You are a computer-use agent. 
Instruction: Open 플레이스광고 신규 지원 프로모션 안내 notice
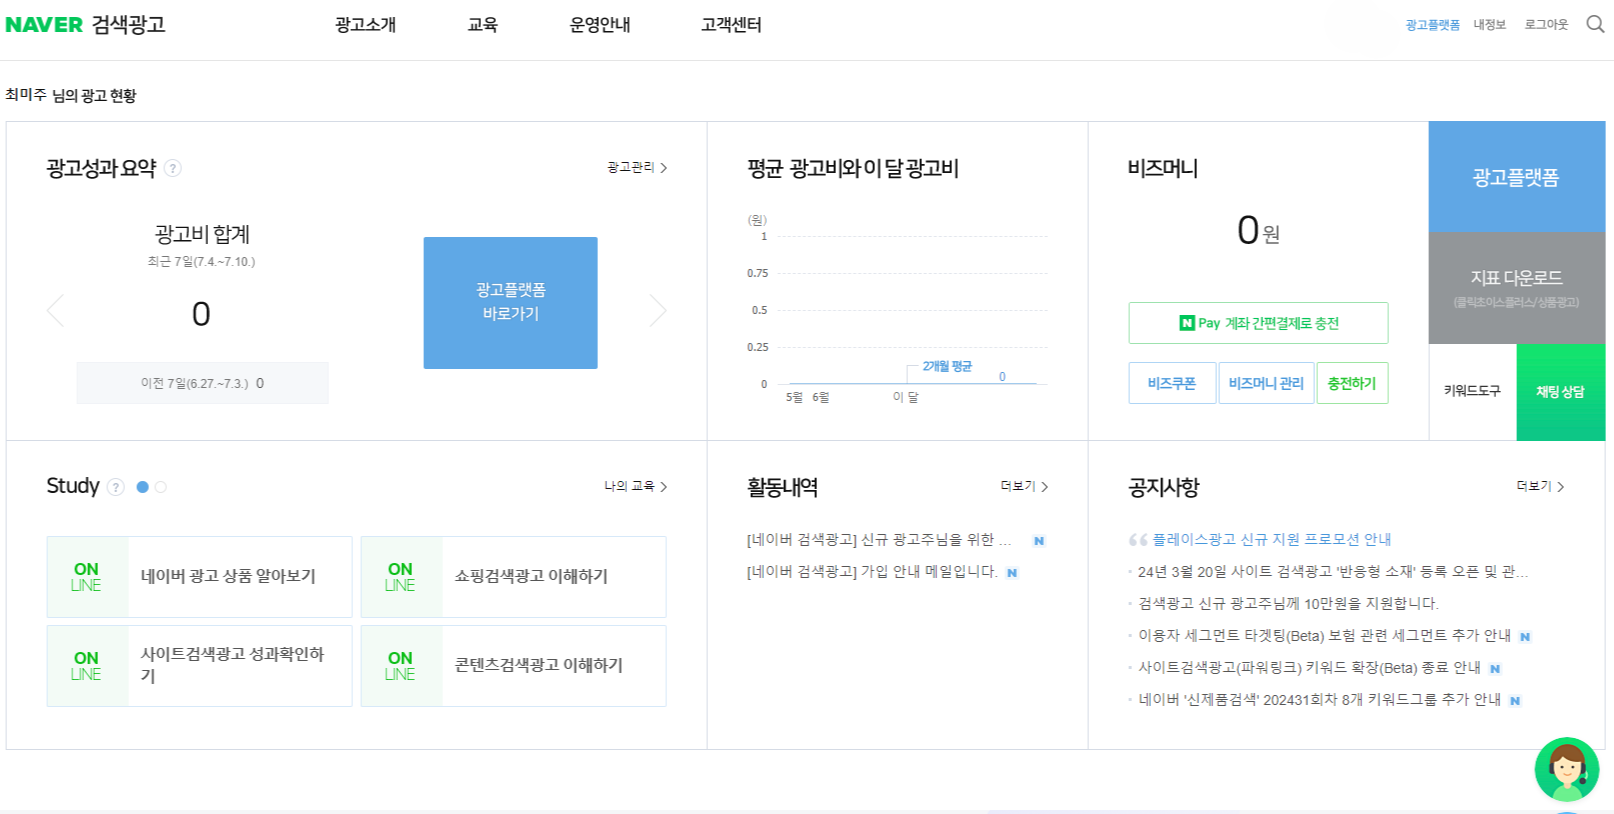(x=1271, y=539)
